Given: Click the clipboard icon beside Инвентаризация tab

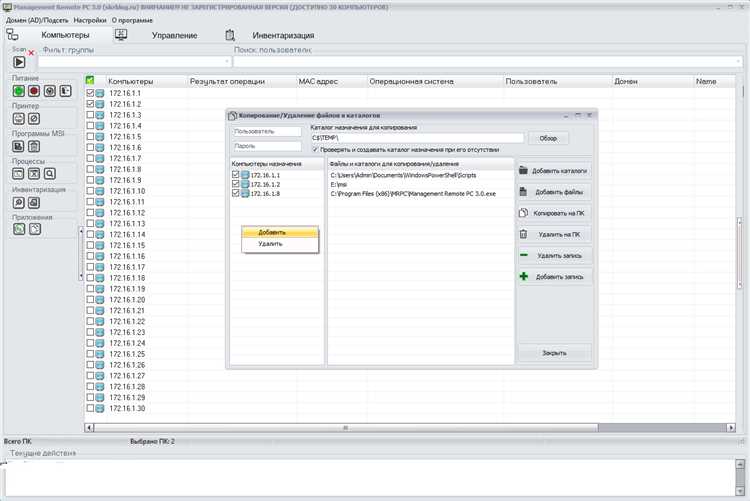Looking at the screenshot, I should [x=230, y=35].
